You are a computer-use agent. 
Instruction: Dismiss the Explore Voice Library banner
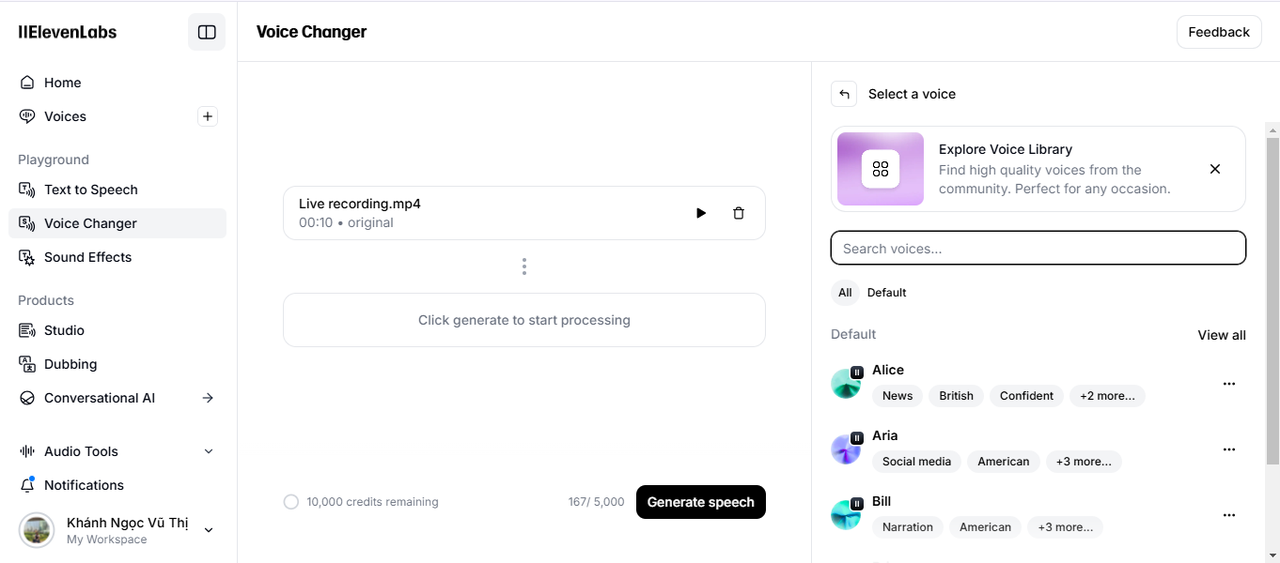click(x=1215, y=169)
